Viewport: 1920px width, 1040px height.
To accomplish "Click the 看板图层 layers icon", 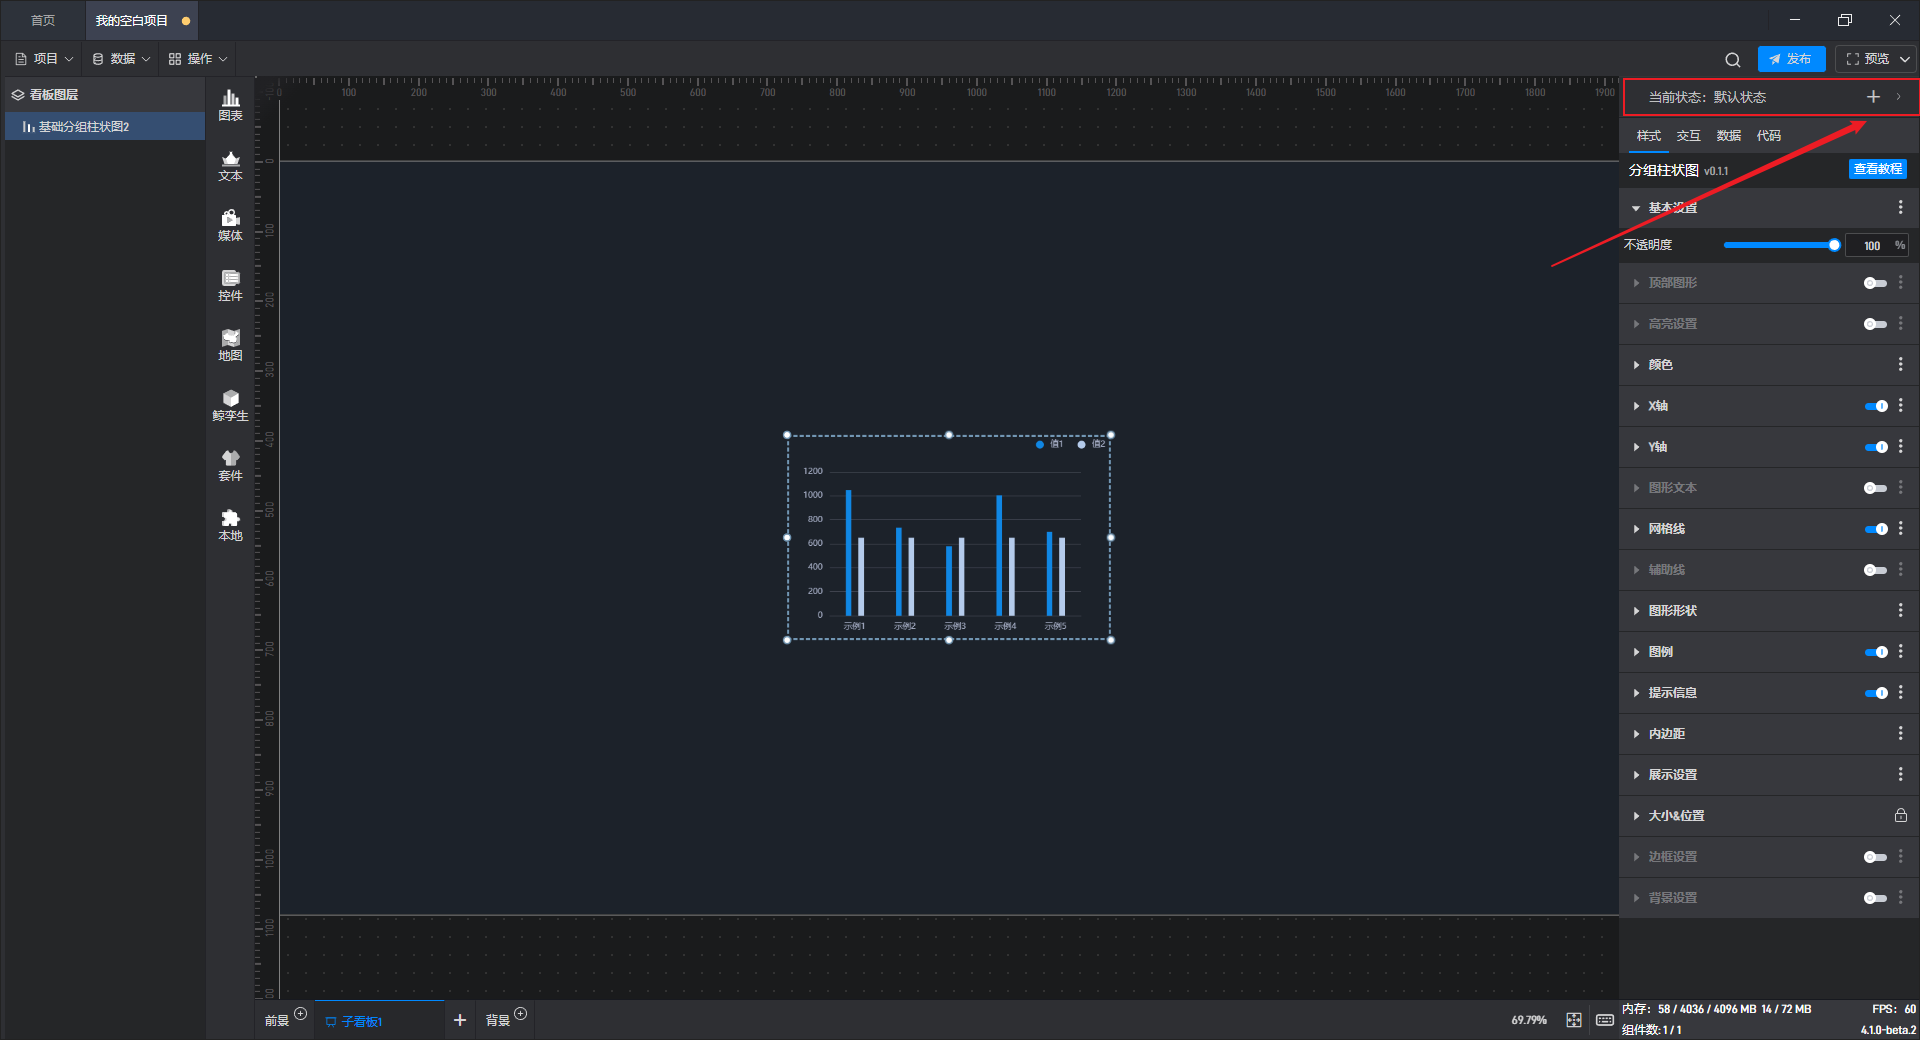I will point(18,95).
